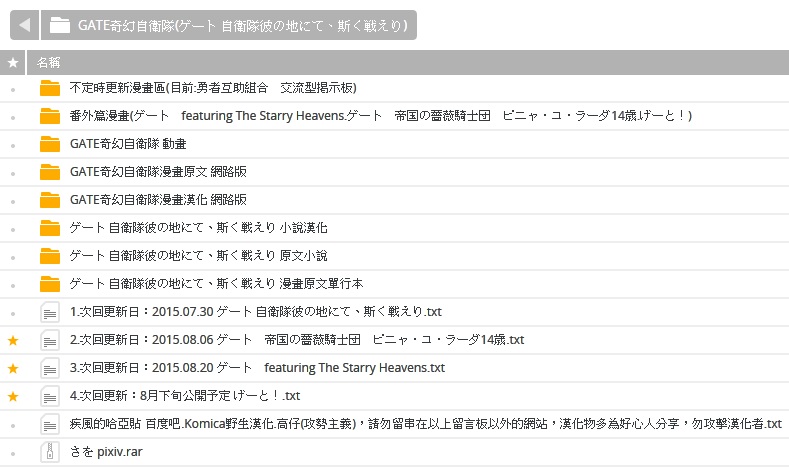Unstar the 2015.08.20 featuring Starry Heavens file
The height and width of the screenshot is (469, 789).
click(x=13, y=369)
